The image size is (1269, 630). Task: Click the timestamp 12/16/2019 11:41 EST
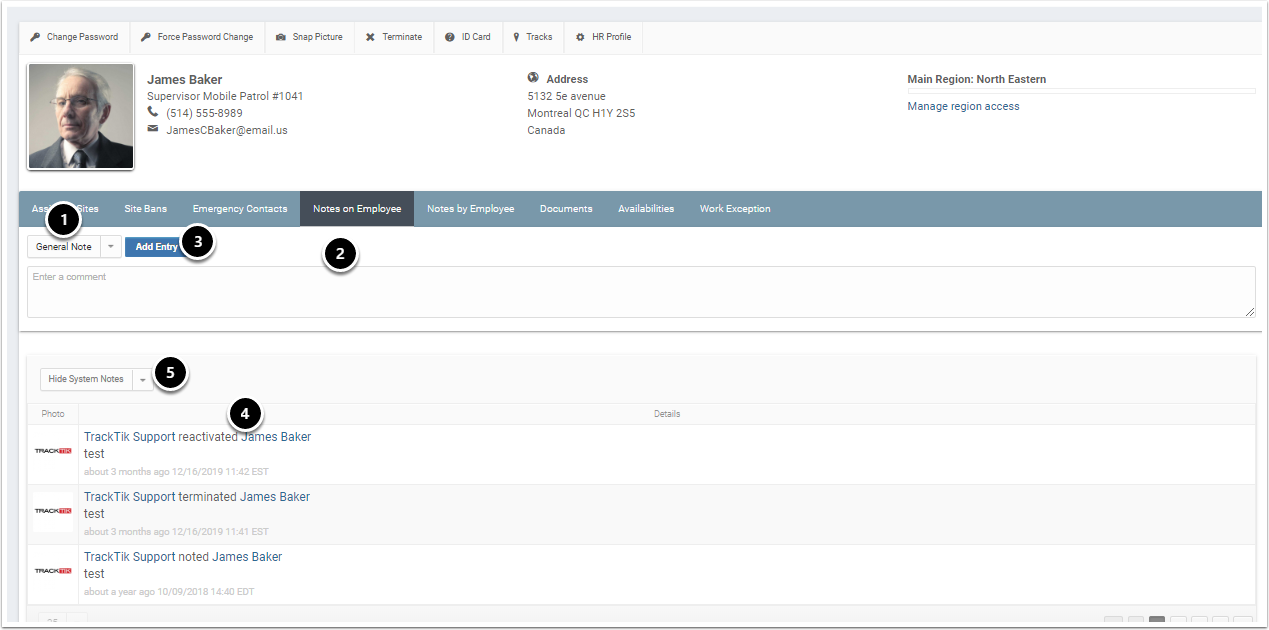[x=220, y=532]
